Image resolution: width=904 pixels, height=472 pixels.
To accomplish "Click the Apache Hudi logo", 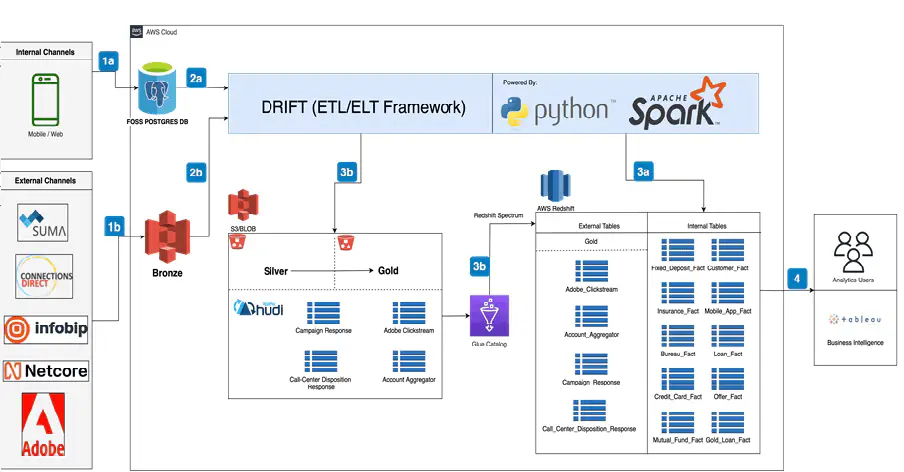I will click(259, 308).
